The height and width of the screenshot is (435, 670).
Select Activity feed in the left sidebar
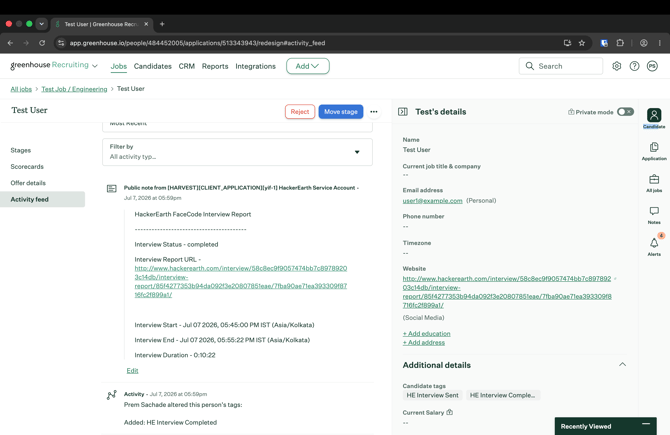coord(42,199)
